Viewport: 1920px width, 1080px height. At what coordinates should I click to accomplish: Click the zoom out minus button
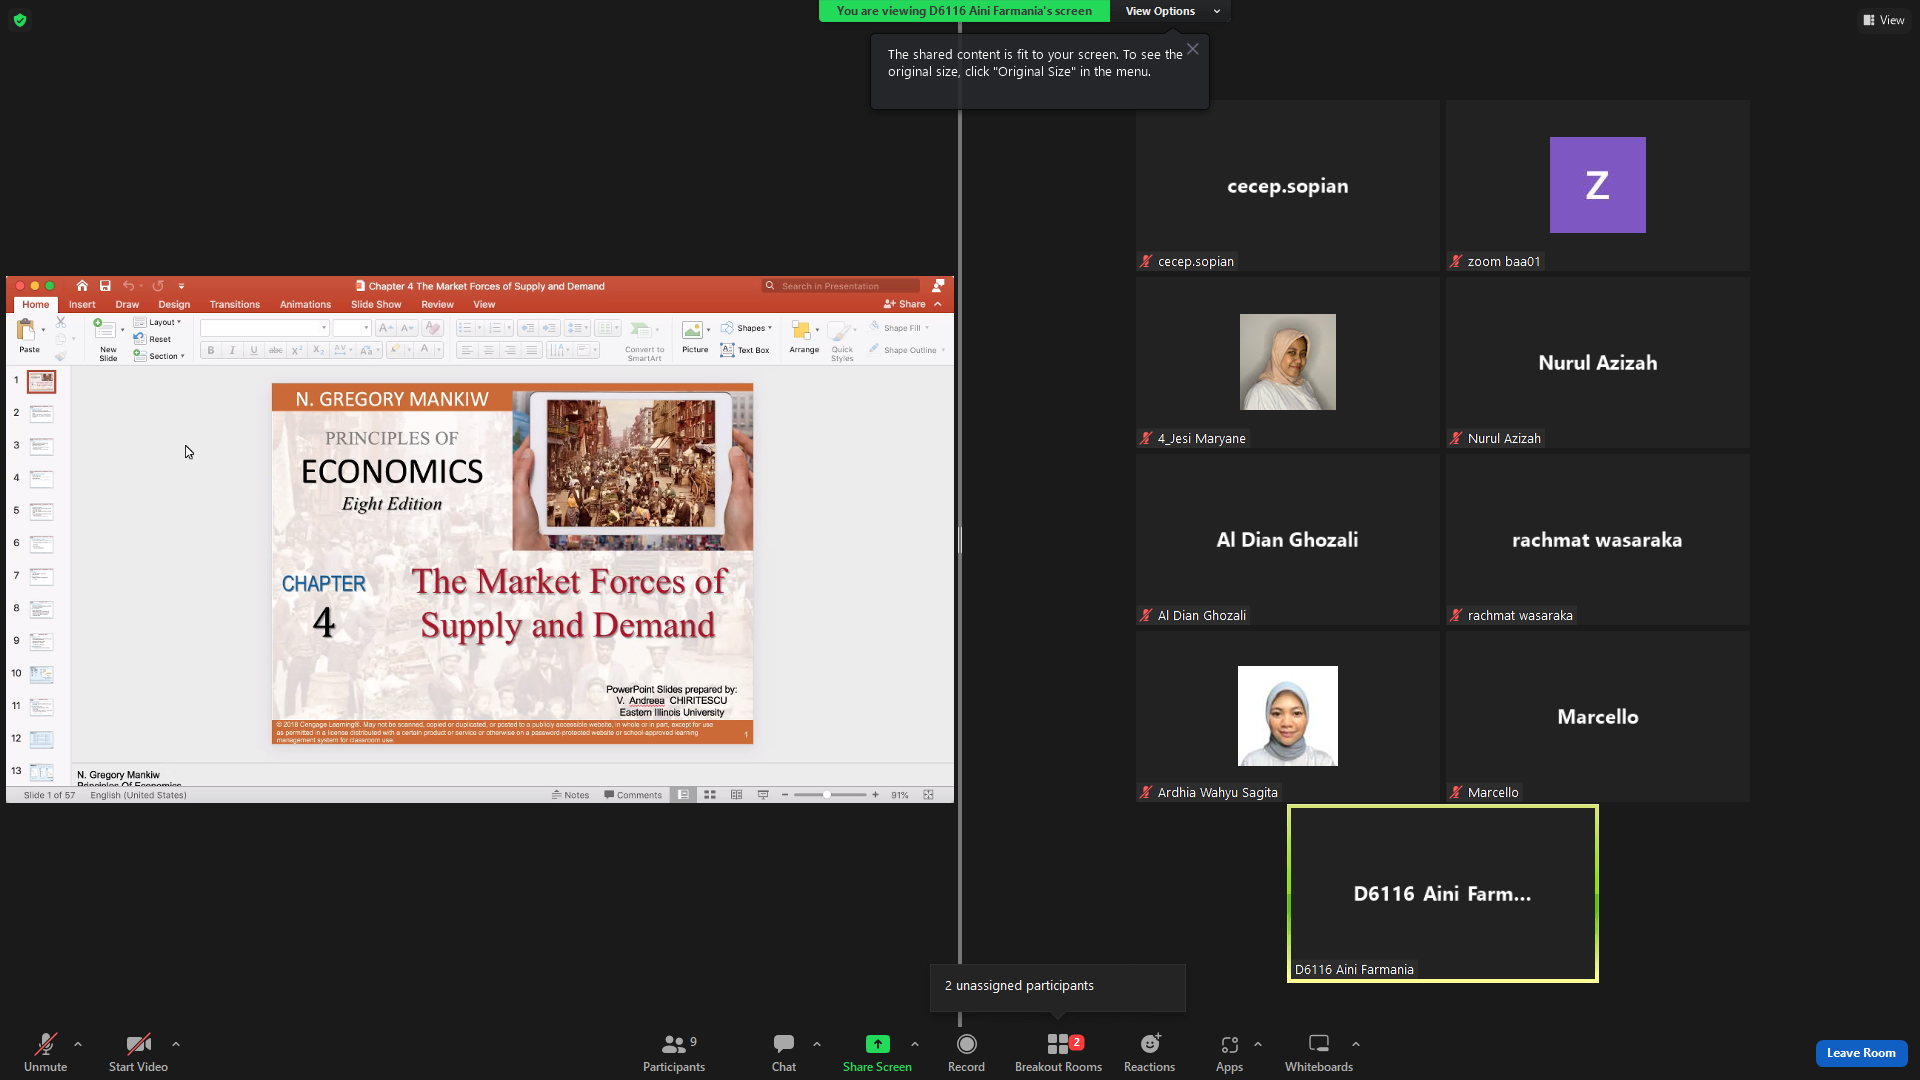coord(785,795)
